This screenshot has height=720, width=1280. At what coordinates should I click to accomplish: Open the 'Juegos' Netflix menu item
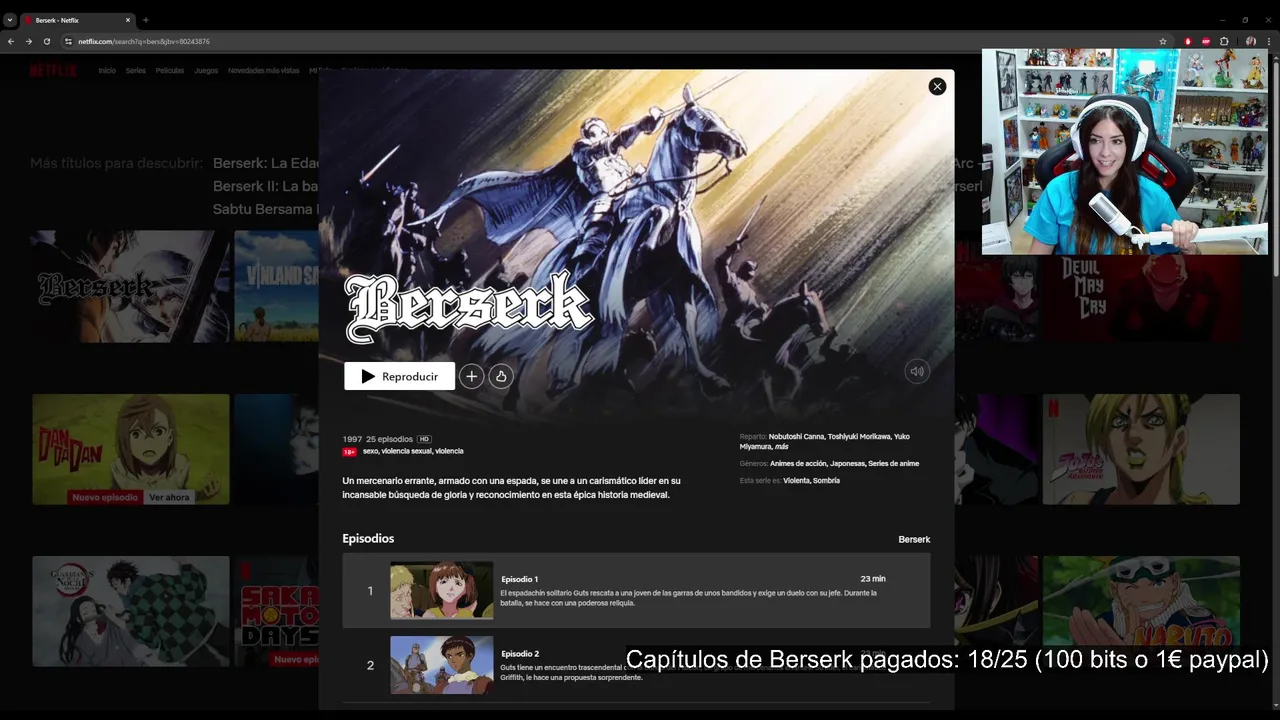tap(206, 71)
